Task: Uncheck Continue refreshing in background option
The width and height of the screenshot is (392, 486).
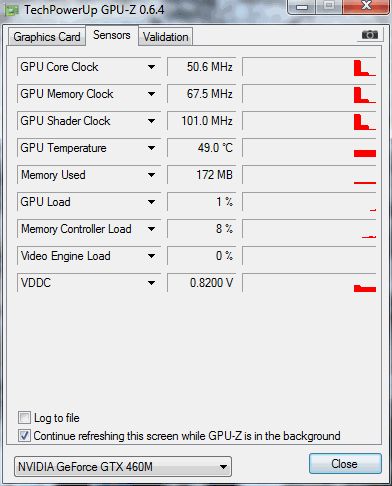Action: (24, 436)
